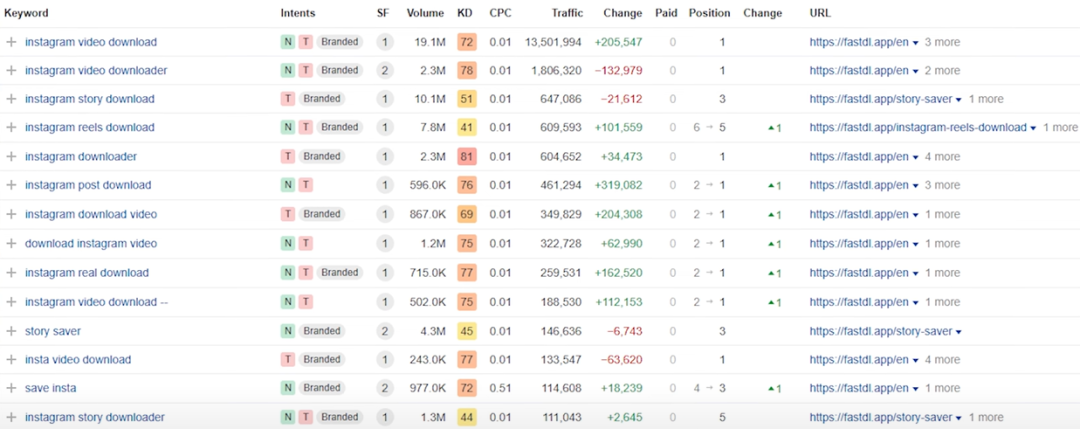Click plus icon beside save insta
Viewport: 1080px width, 429px height.
click(x=10, y=388)
